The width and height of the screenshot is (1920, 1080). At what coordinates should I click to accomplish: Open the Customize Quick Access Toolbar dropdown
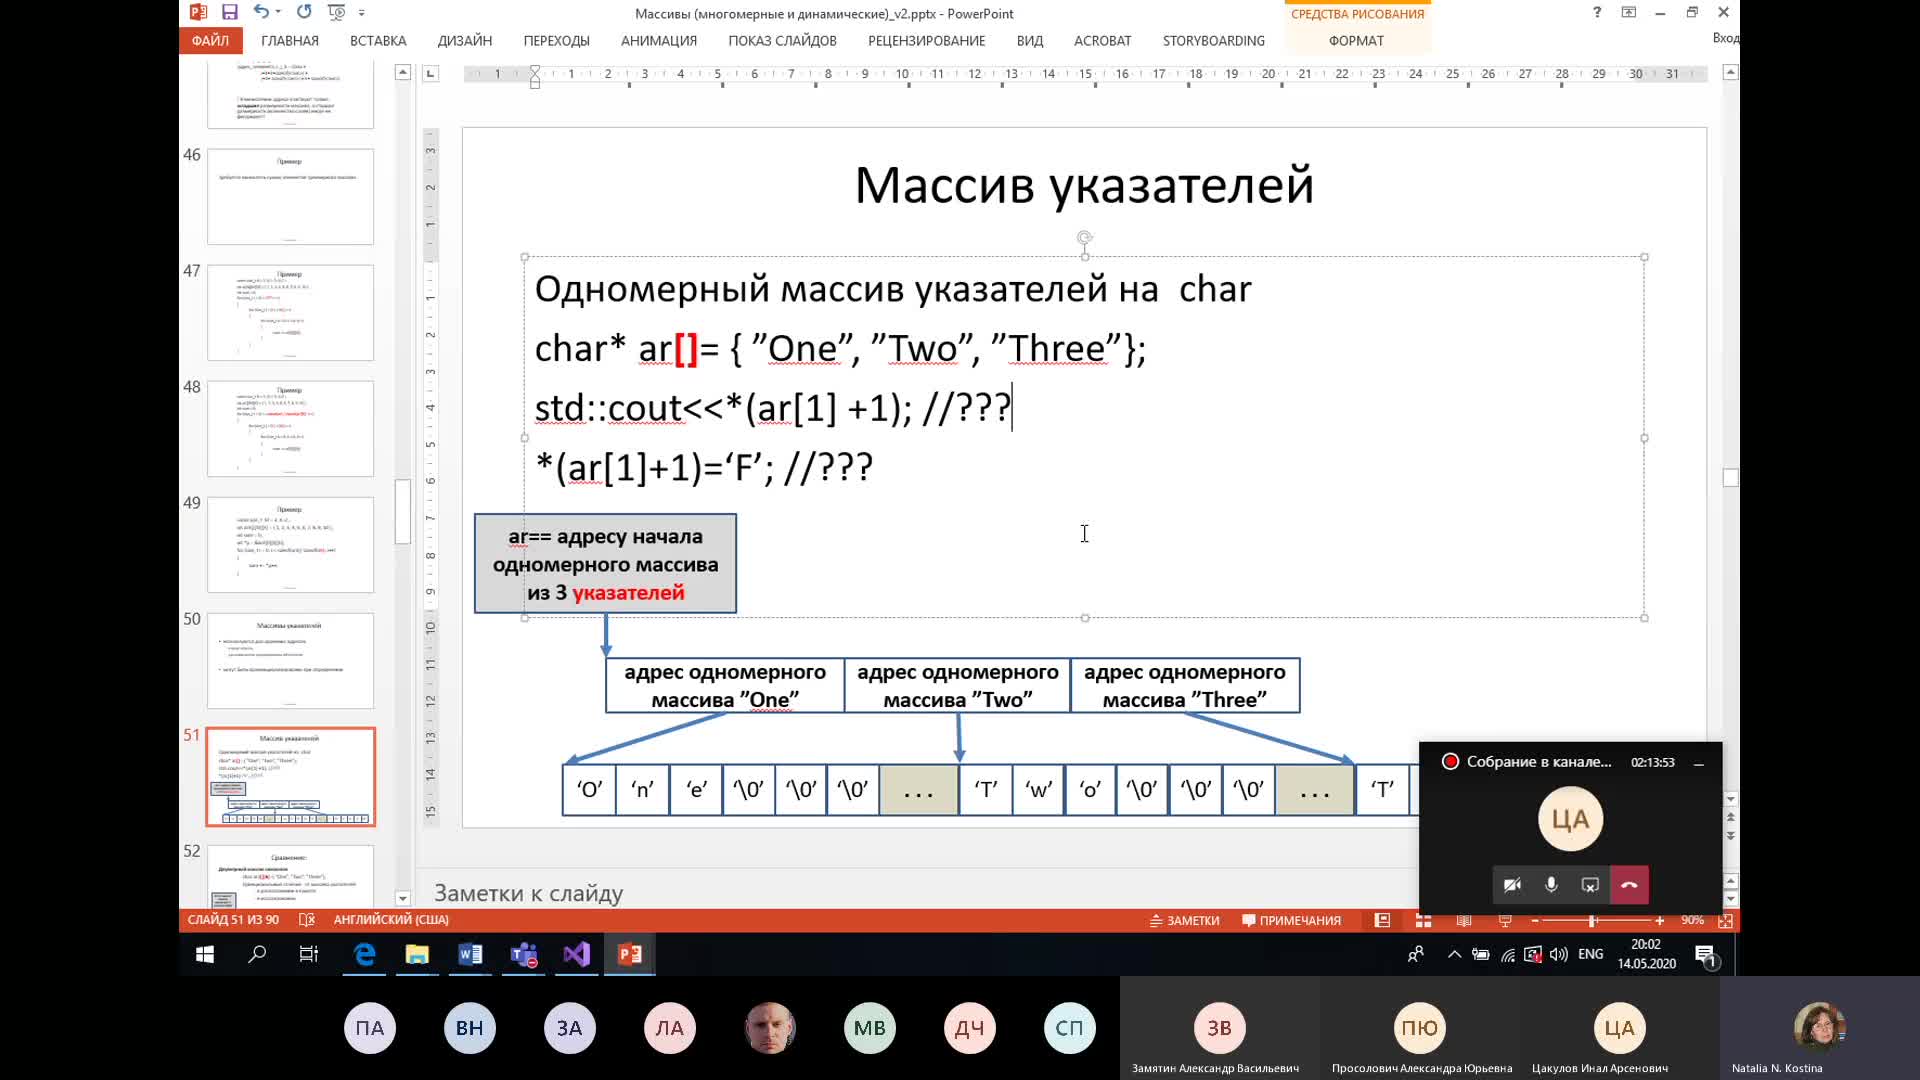pyautogui.click(x=361, y=12)
